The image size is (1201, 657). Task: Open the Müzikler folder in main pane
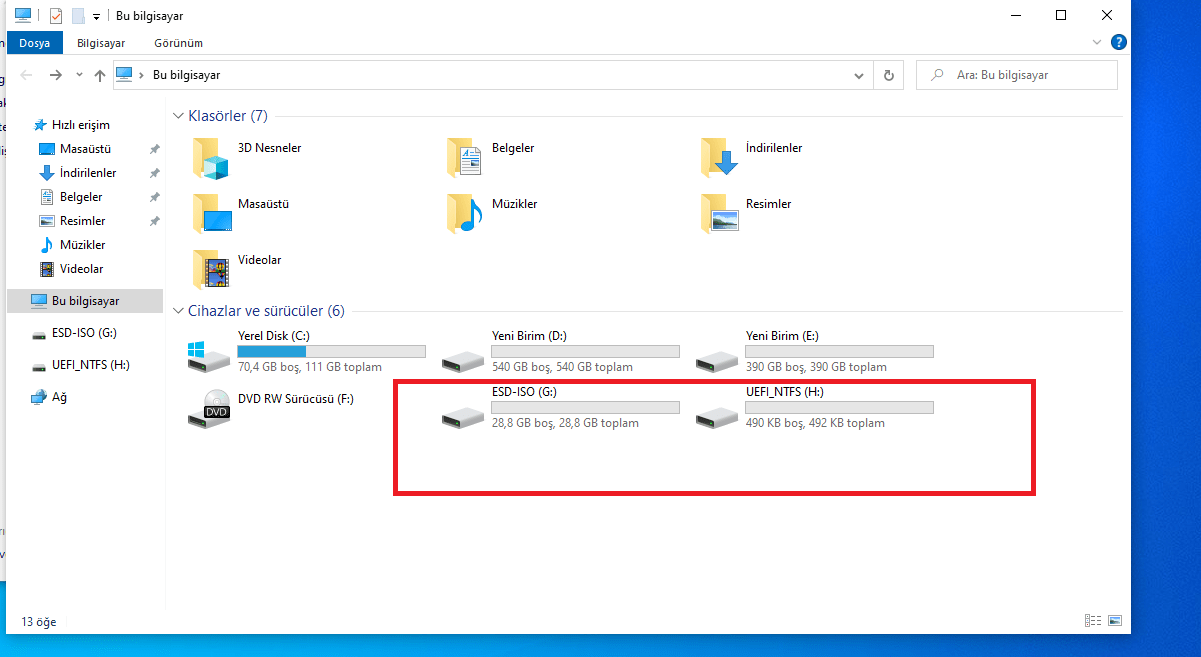pyautogui.click(x=492, y=212)
